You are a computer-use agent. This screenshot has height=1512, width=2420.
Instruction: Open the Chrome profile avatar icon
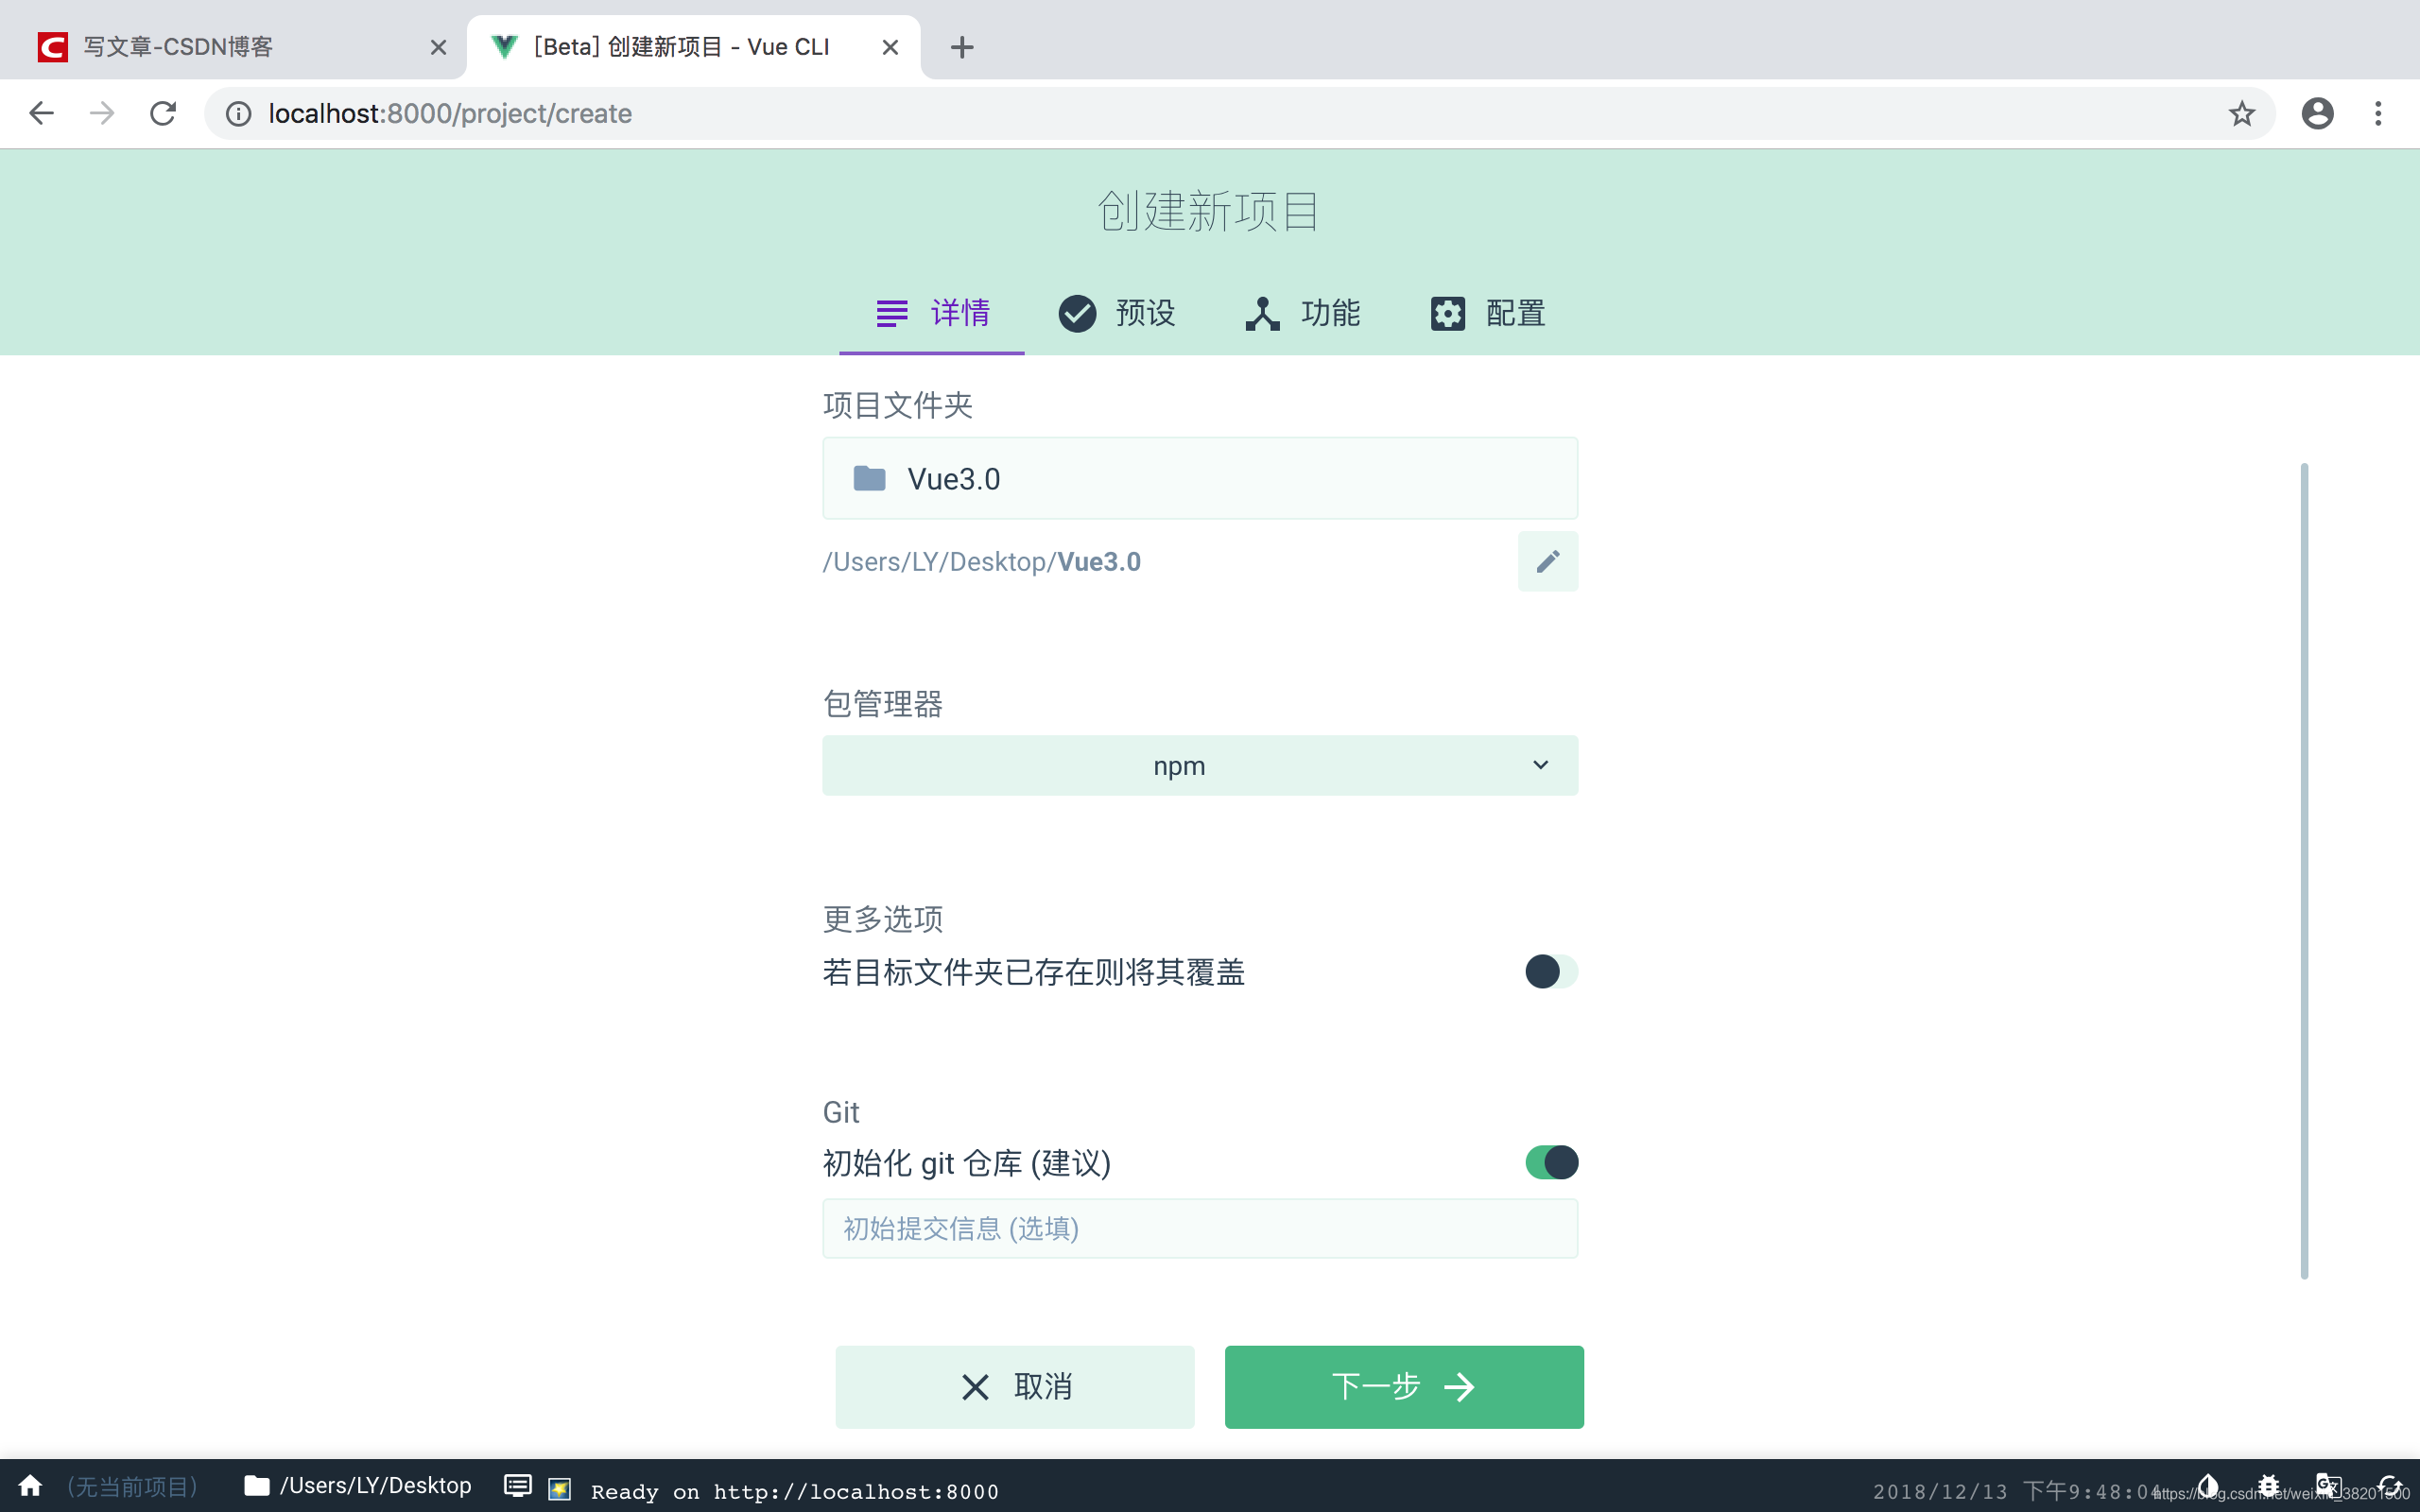click(x=2317, y=113)
